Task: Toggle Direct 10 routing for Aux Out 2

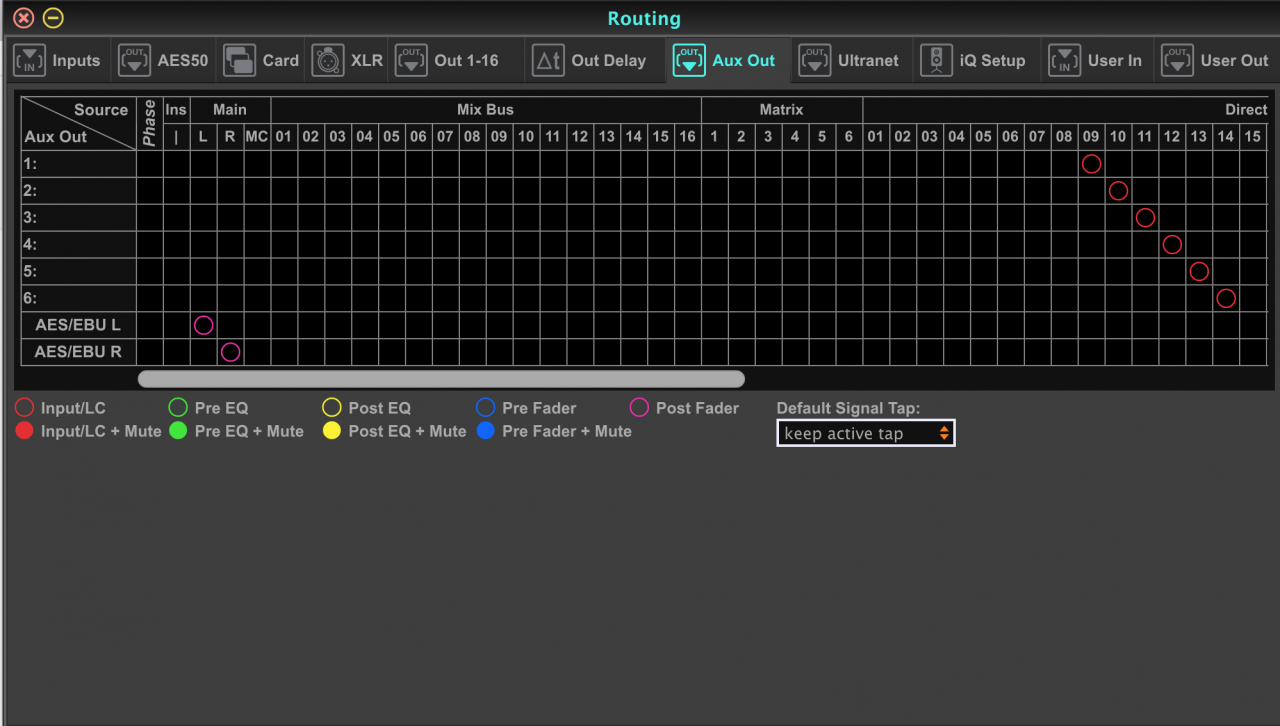Action: (x=1118, y=190)
